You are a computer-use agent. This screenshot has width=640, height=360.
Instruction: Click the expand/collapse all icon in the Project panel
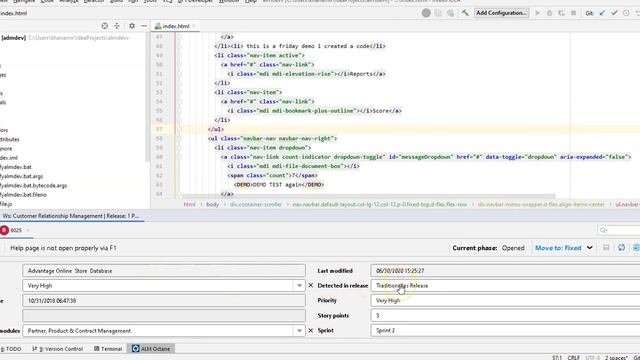pos(117,26)
